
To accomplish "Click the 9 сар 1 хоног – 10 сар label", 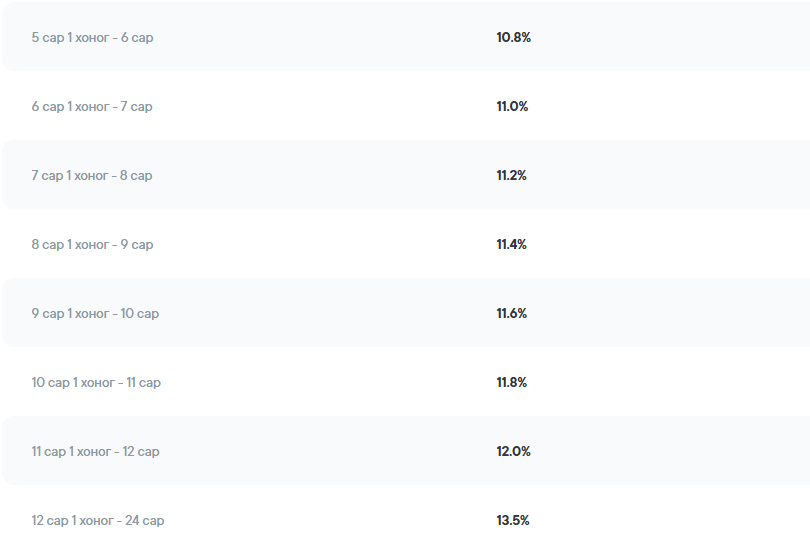I will pyautogui.click(x=95, y=314).
